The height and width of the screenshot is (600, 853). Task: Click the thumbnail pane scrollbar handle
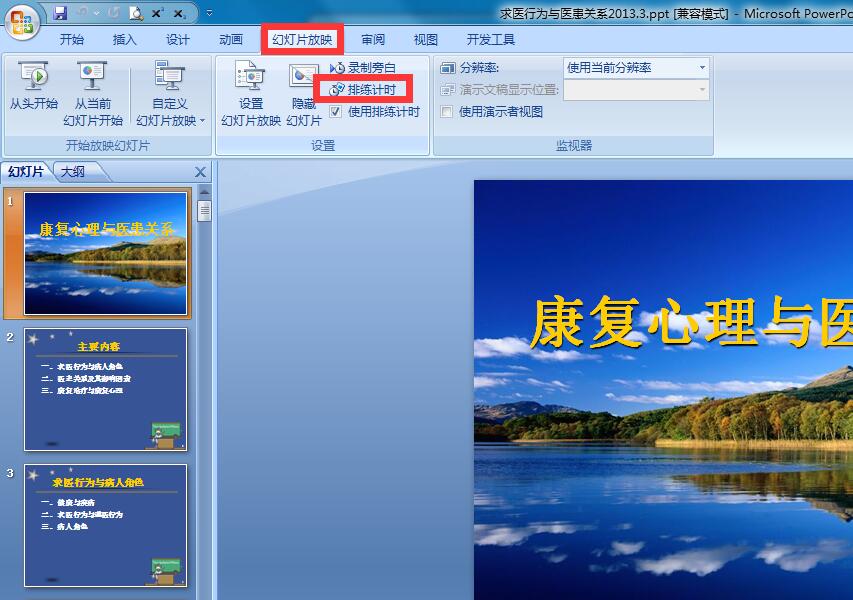click(x=205, y=211)
